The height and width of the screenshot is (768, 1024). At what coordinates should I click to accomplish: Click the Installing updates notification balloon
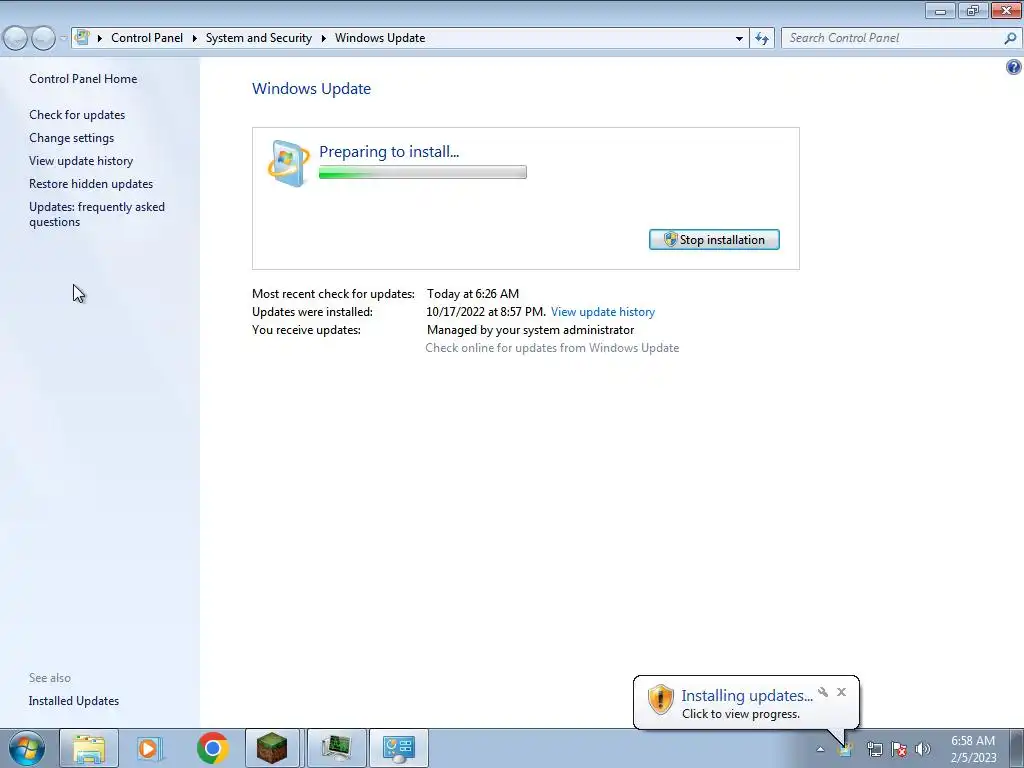(746, 703)
